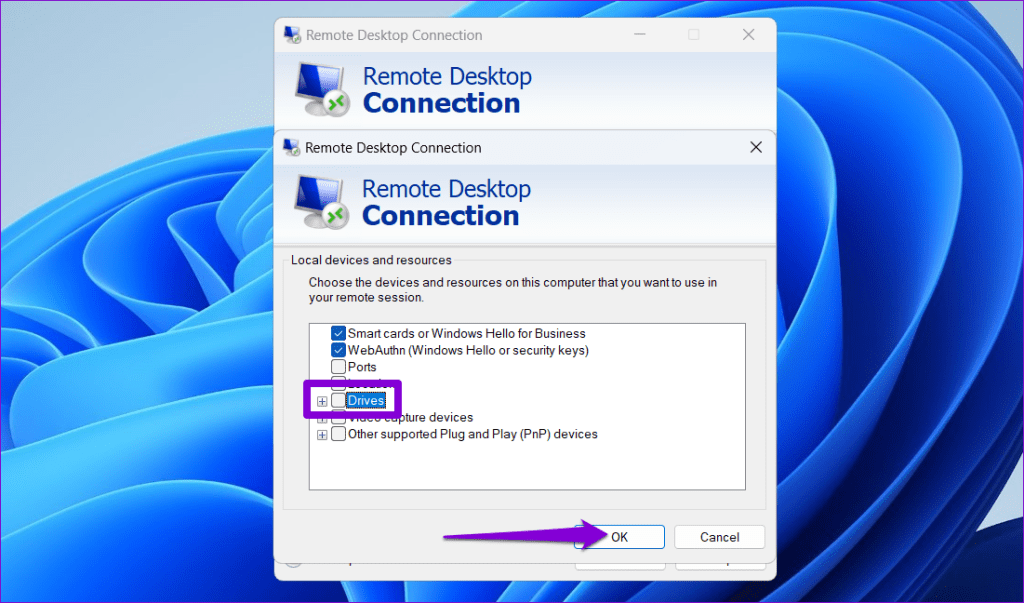Enable the Drives checkbox
Screen dimensions: 1024x603
tap(338, 399)
